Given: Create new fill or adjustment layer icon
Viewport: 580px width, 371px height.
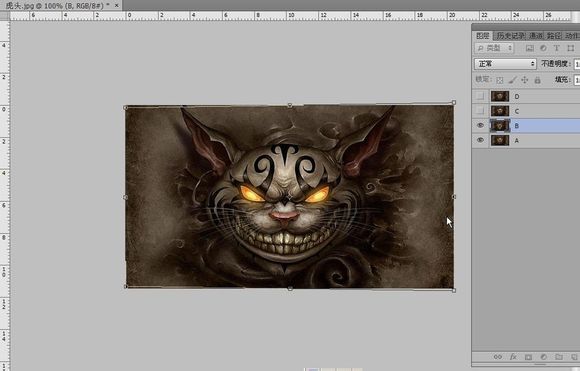Looking at the screenshot, I should click(x=543, y=357).
